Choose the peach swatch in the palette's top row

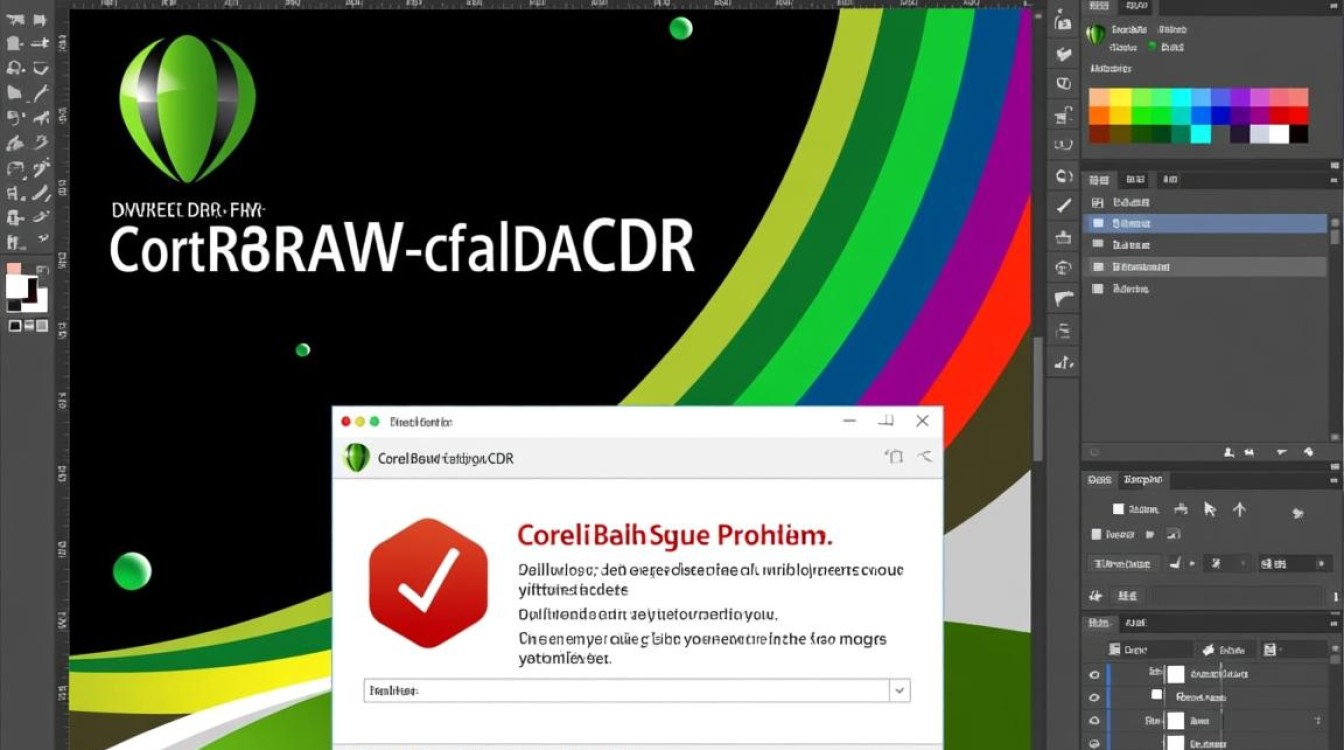click(x=1099, y=97)
